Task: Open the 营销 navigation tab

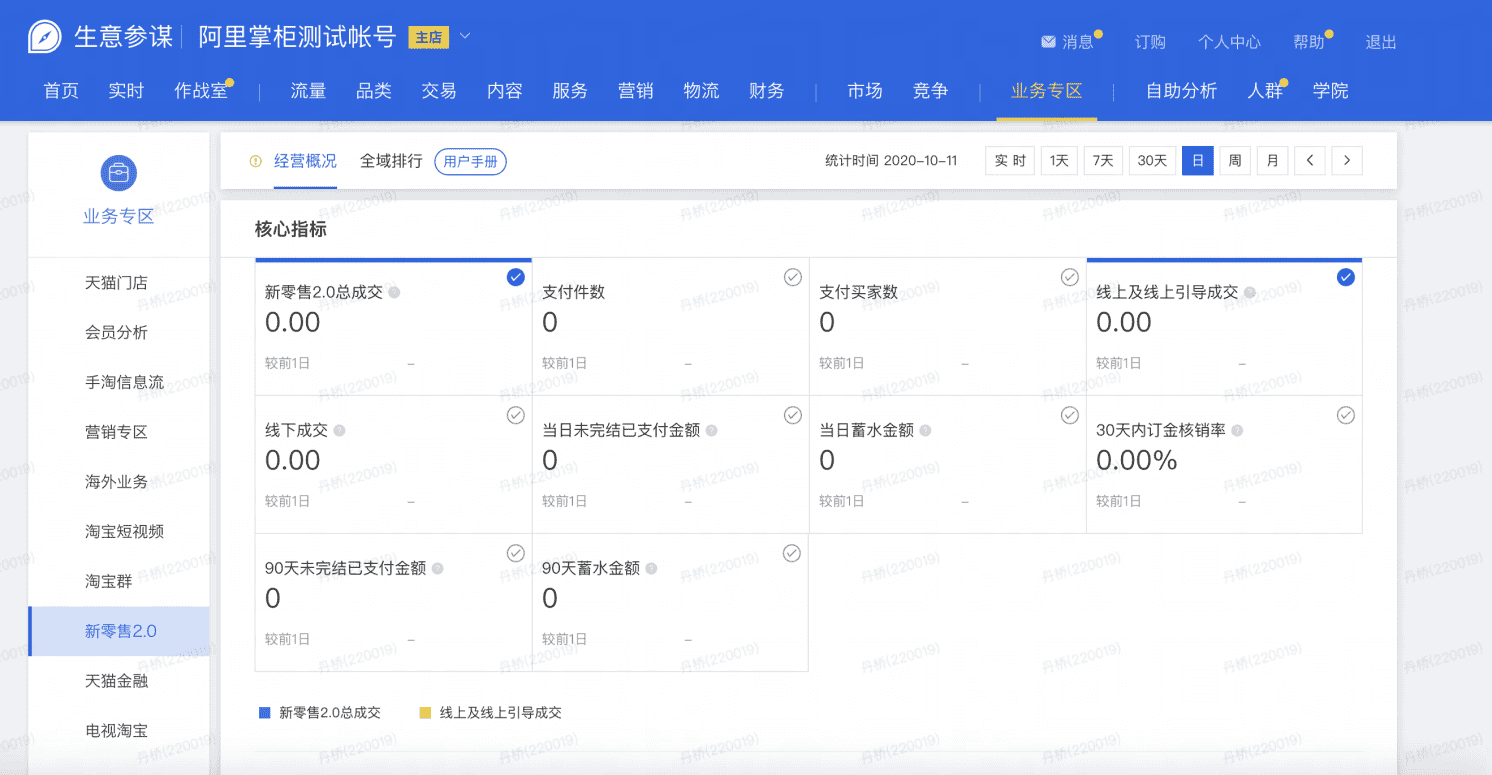Action: point(636,91)
